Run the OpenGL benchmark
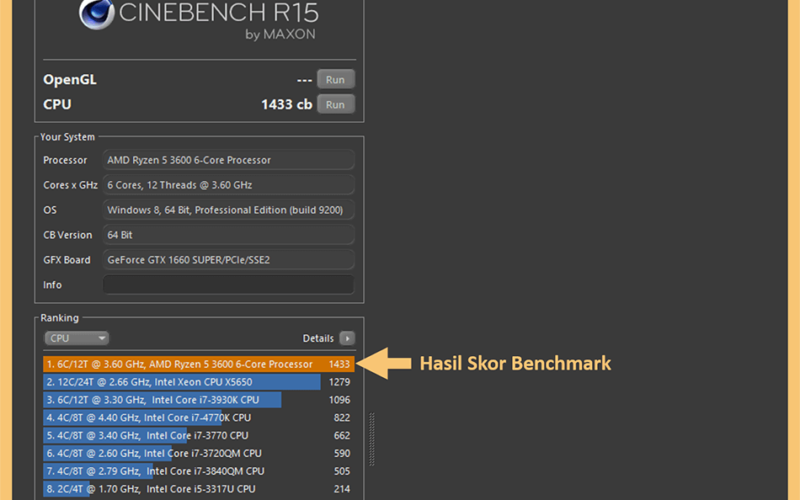This screenshot has width=800, height=500. click(335, 80)
